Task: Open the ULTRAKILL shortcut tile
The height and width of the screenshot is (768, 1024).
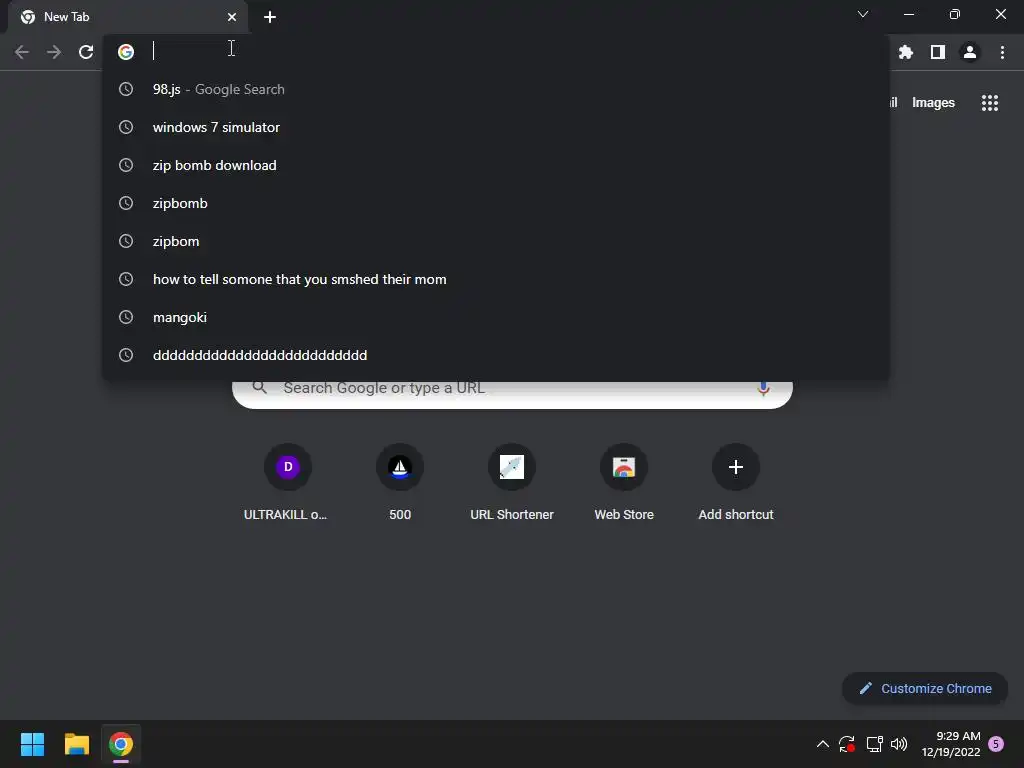Action: (287, 482)
